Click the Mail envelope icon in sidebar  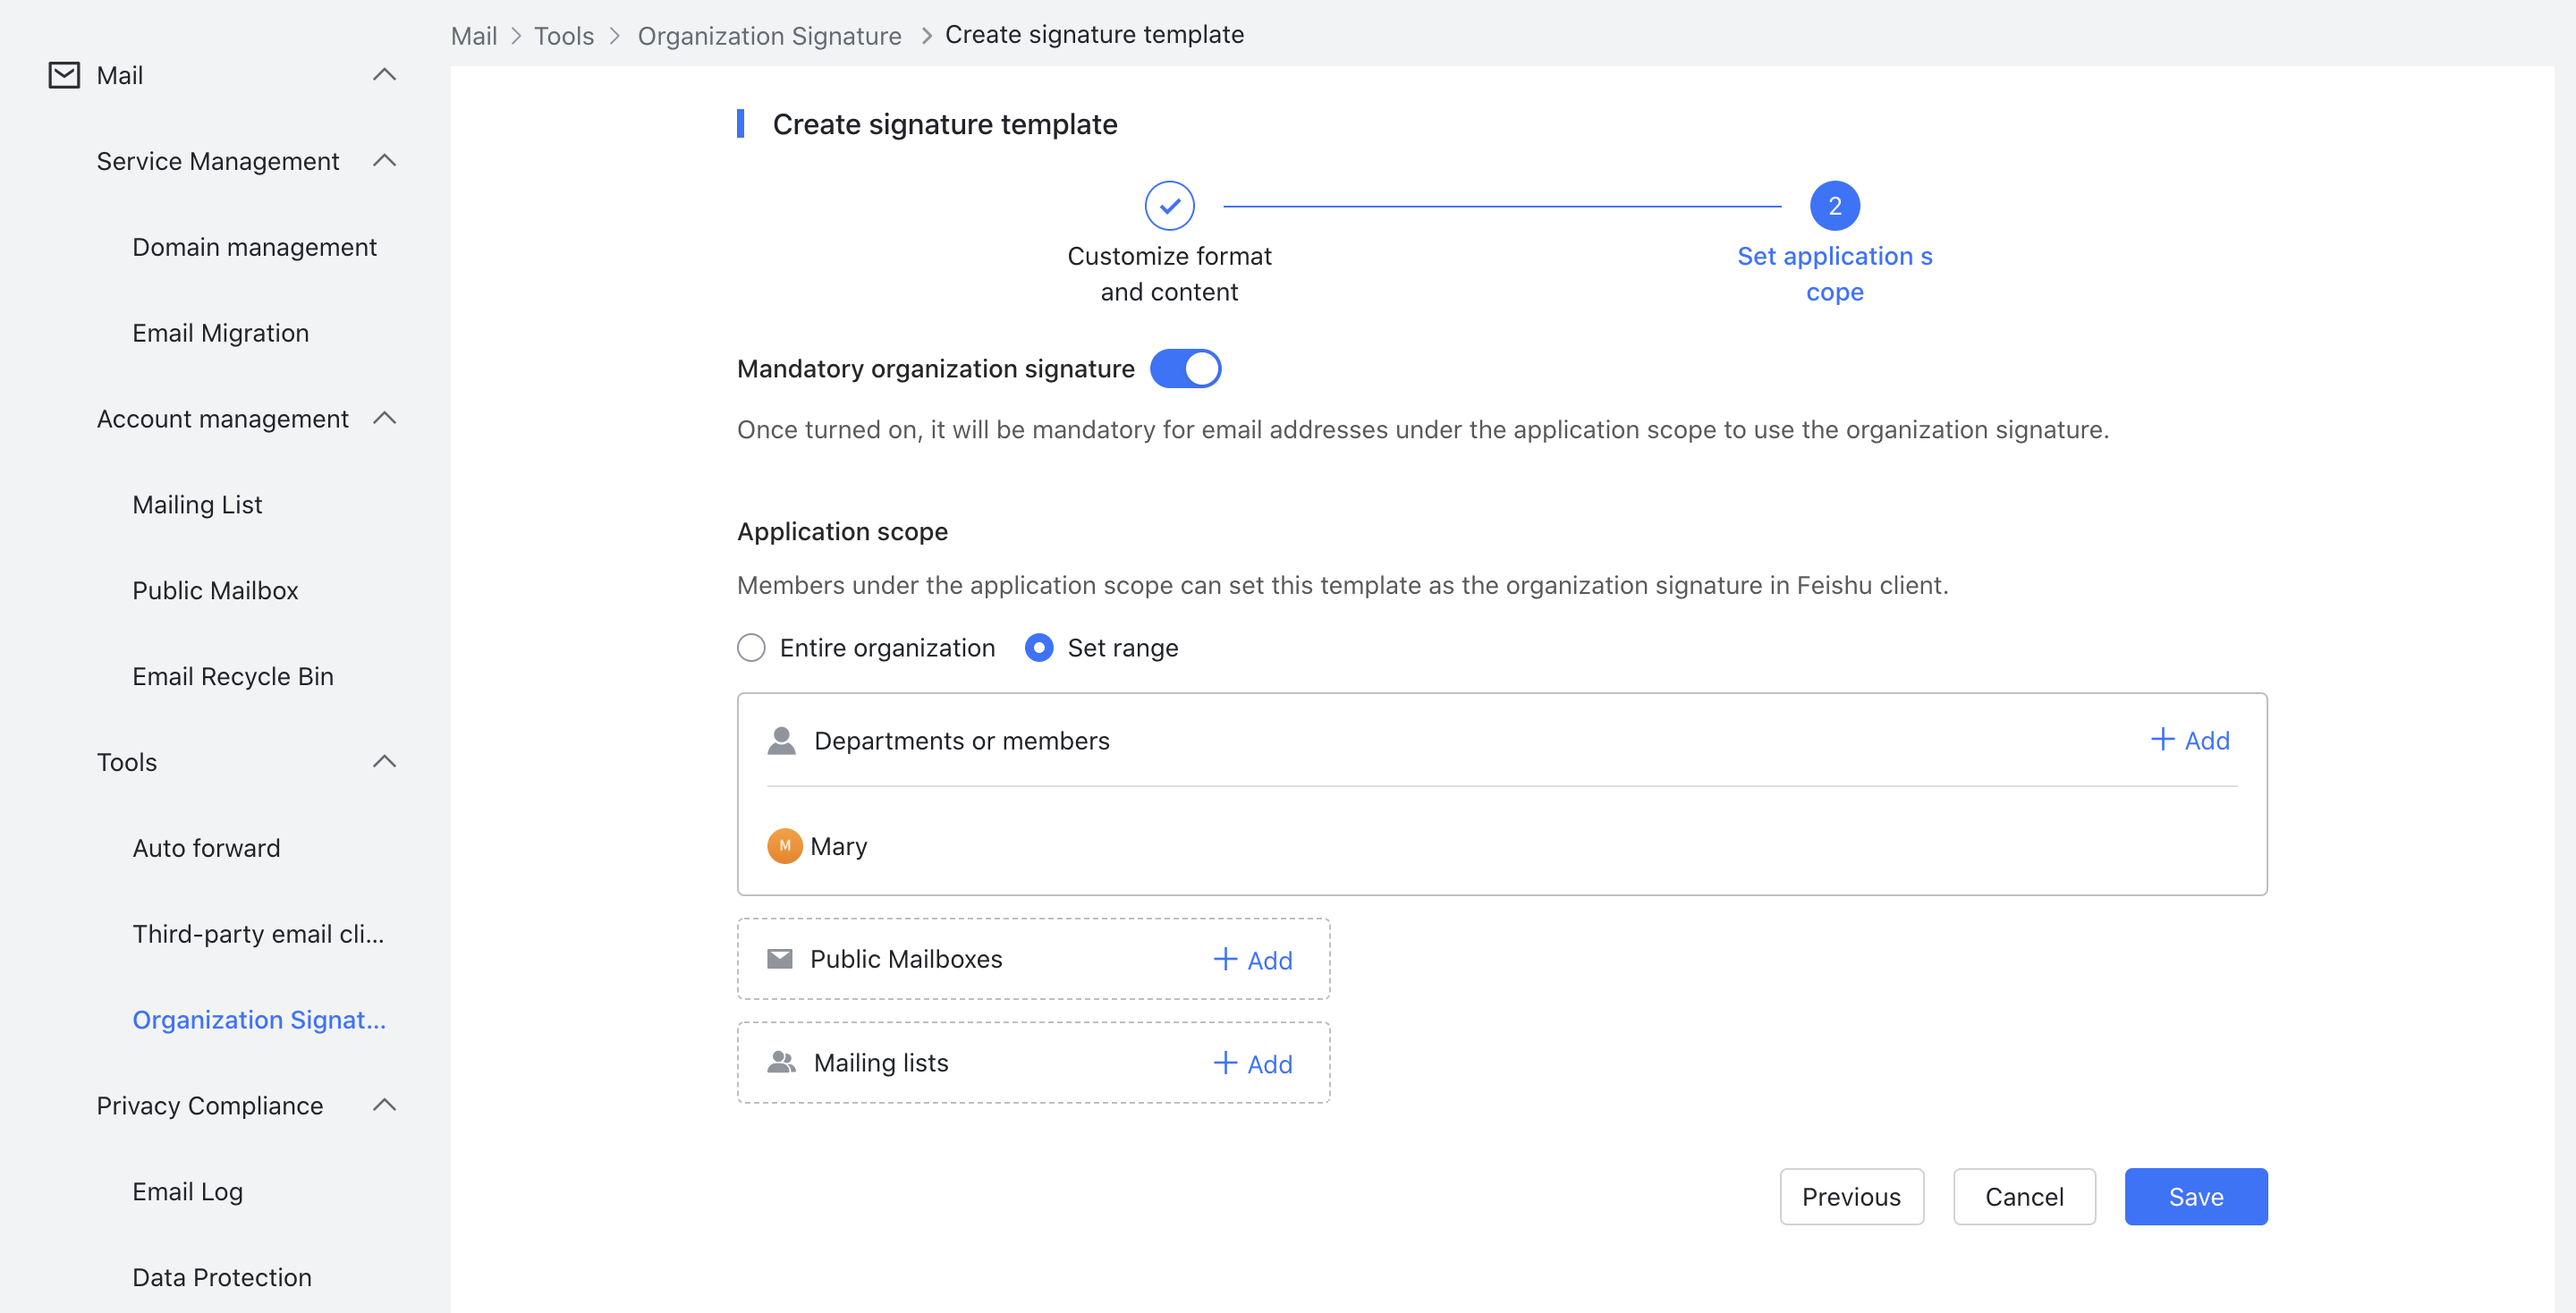pyautogui.click(x=63, y=74)
